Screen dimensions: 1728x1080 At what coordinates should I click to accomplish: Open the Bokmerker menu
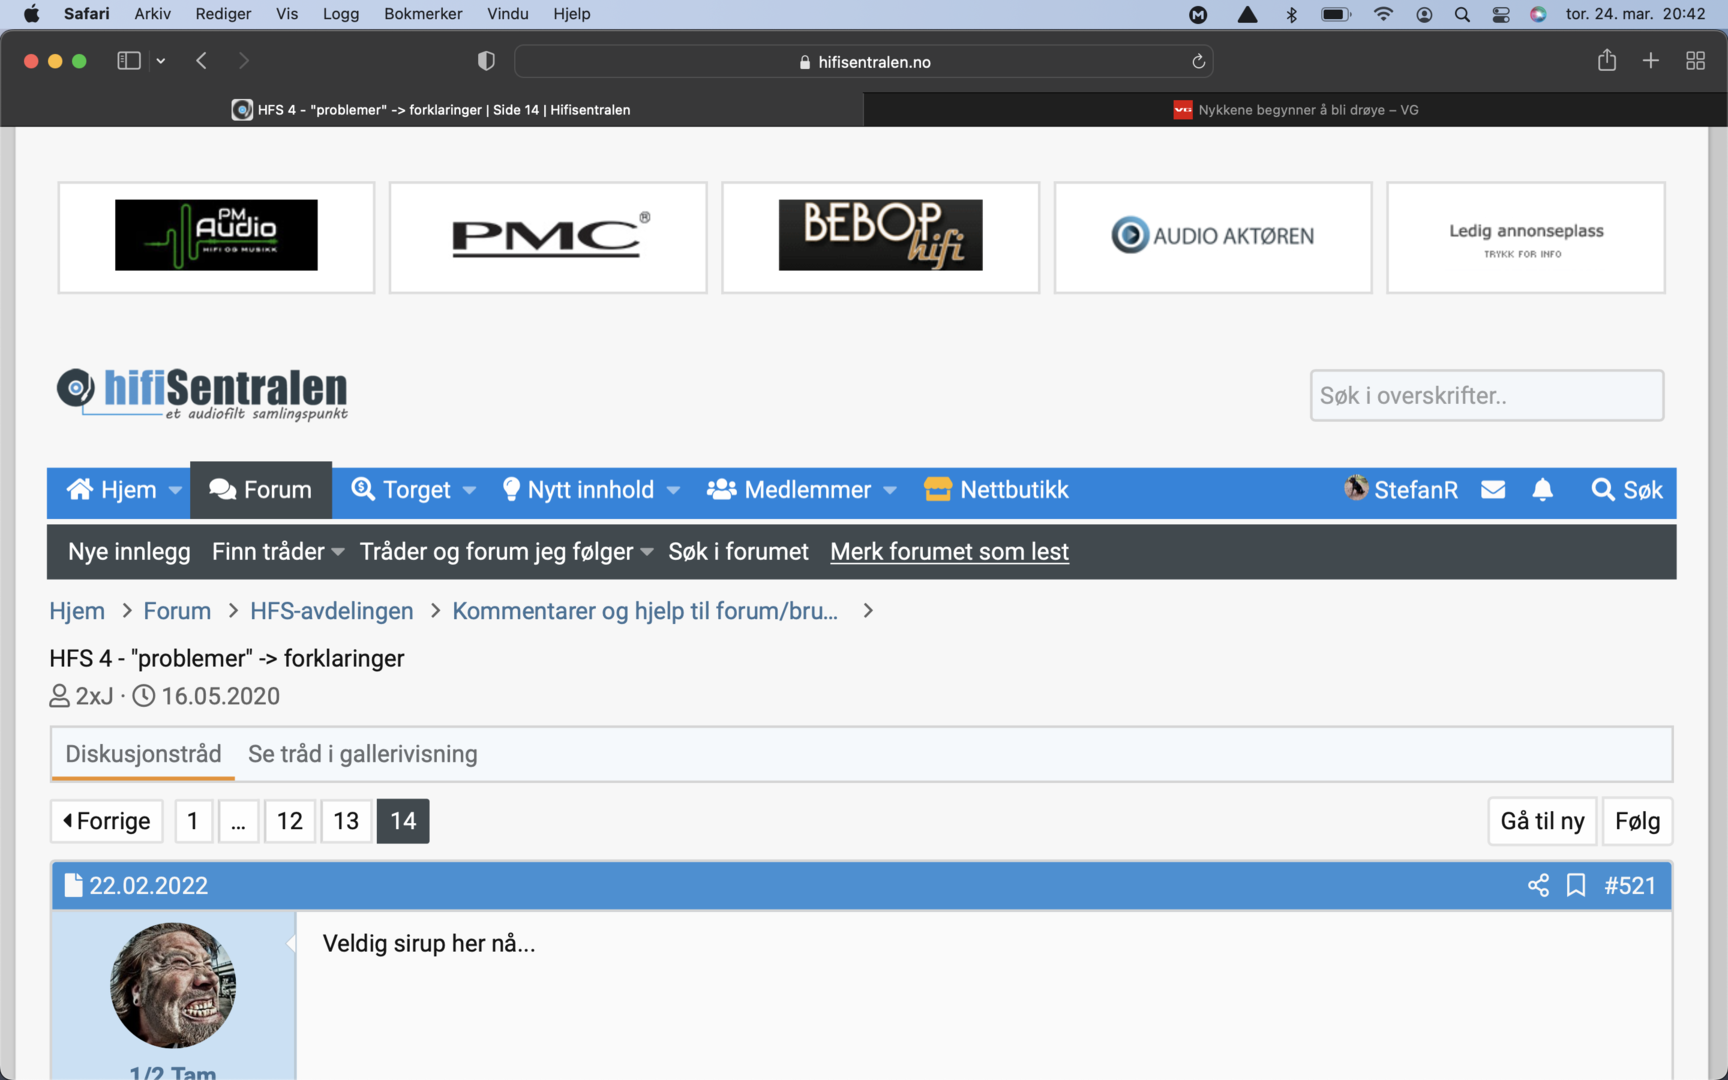[x=423, y=14]
